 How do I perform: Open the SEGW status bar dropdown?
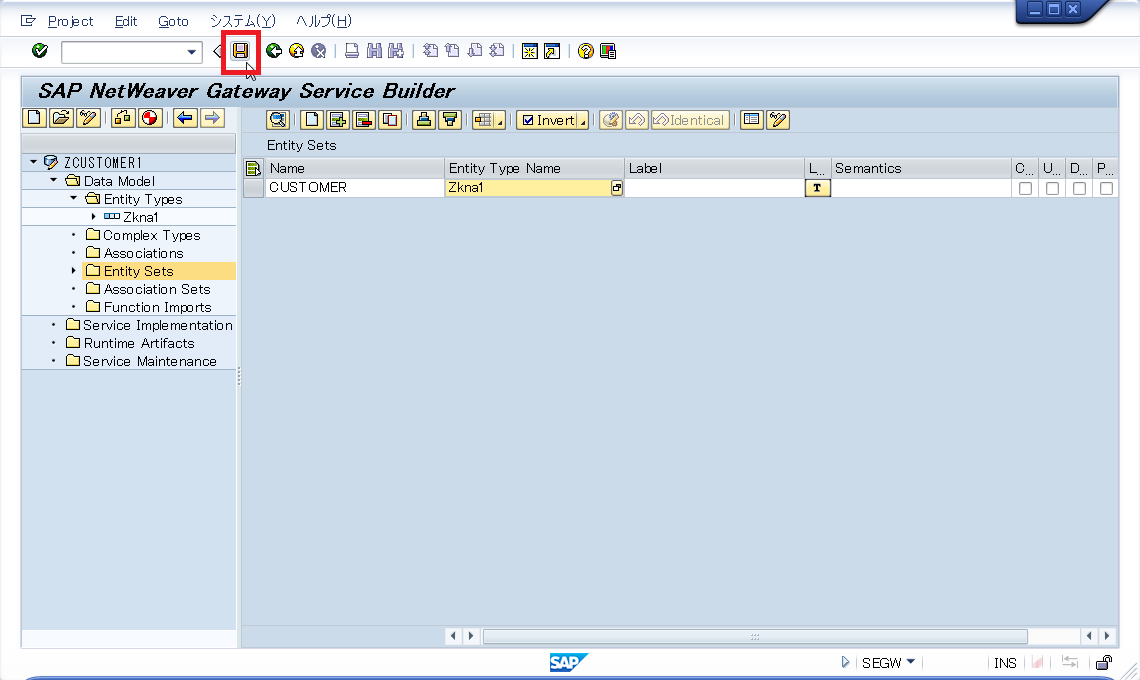tap(910, 662)
